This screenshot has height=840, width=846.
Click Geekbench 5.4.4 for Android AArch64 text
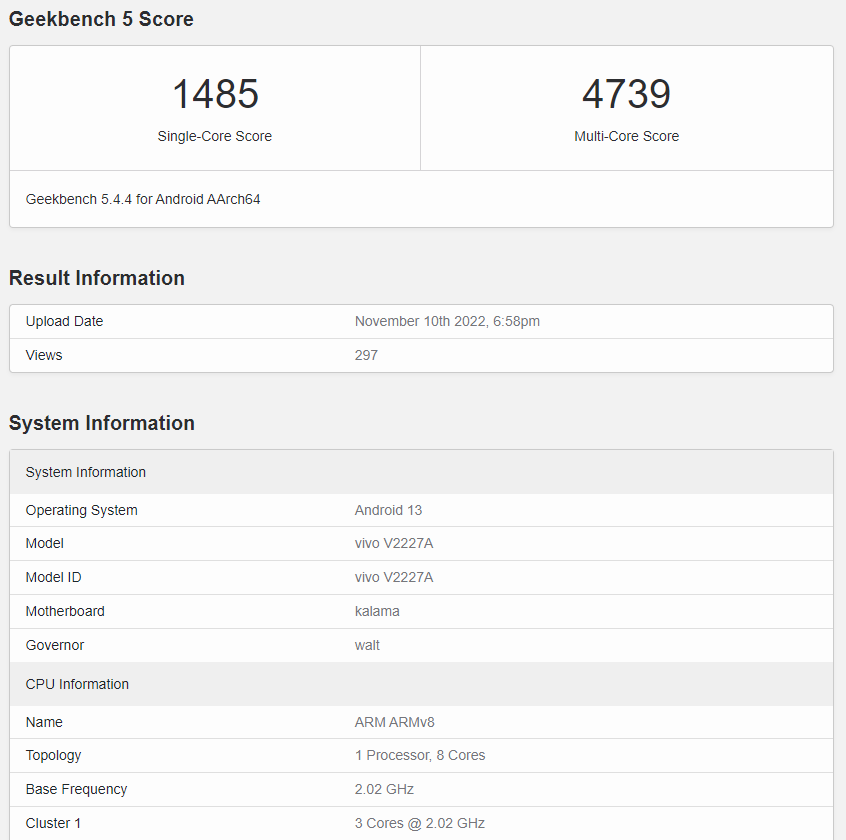pyautogui.click(x=143, y=199)
